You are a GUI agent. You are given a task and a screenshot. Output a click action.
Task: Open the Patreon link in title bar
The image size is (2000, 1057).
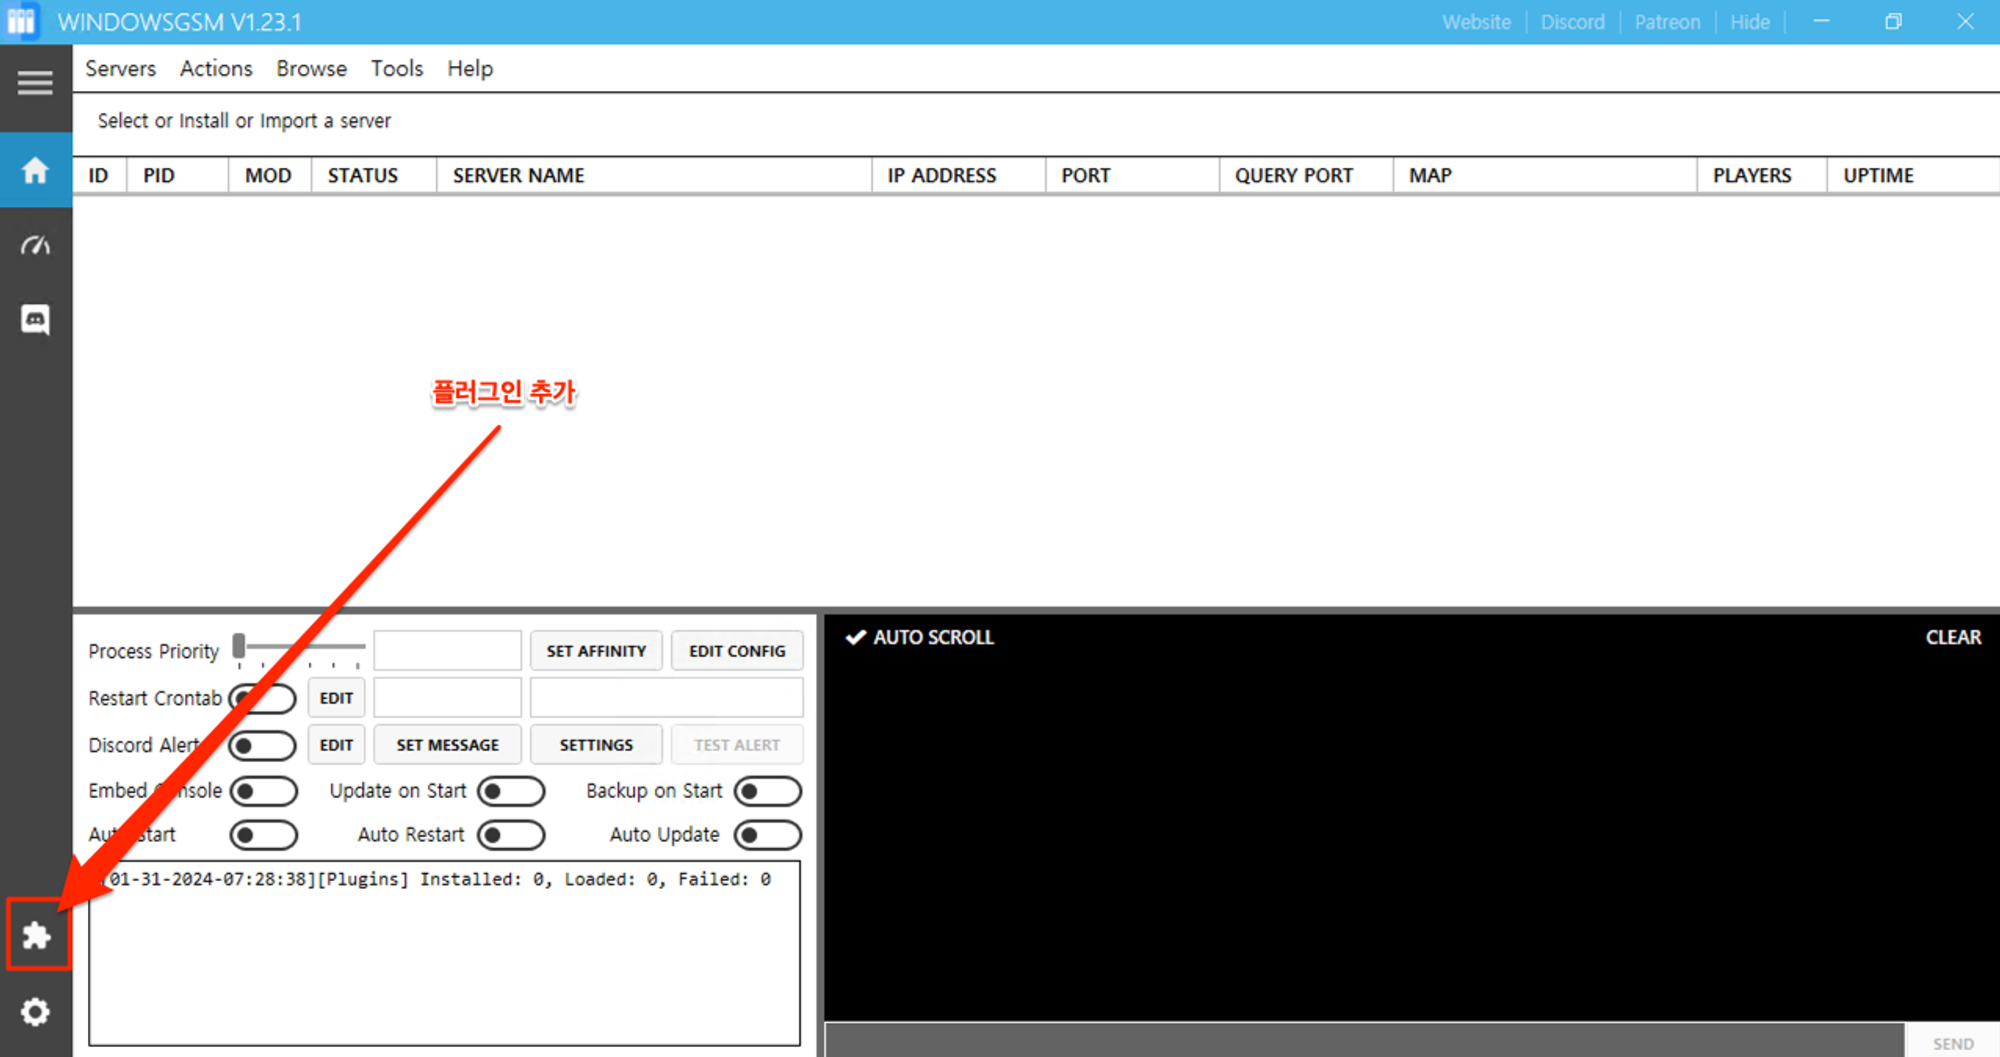tap(1667, 22)
